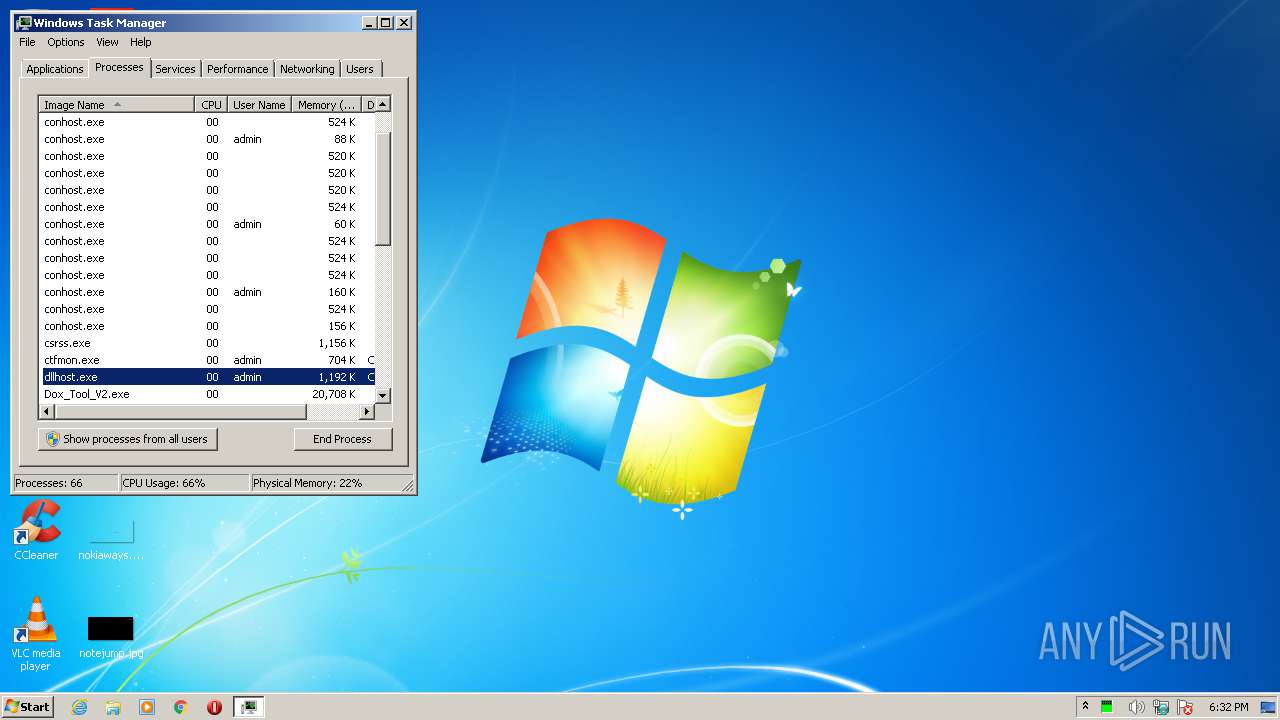Open the volume speaker tray icon
The image size is (1280, 720).
point(1135,707)
